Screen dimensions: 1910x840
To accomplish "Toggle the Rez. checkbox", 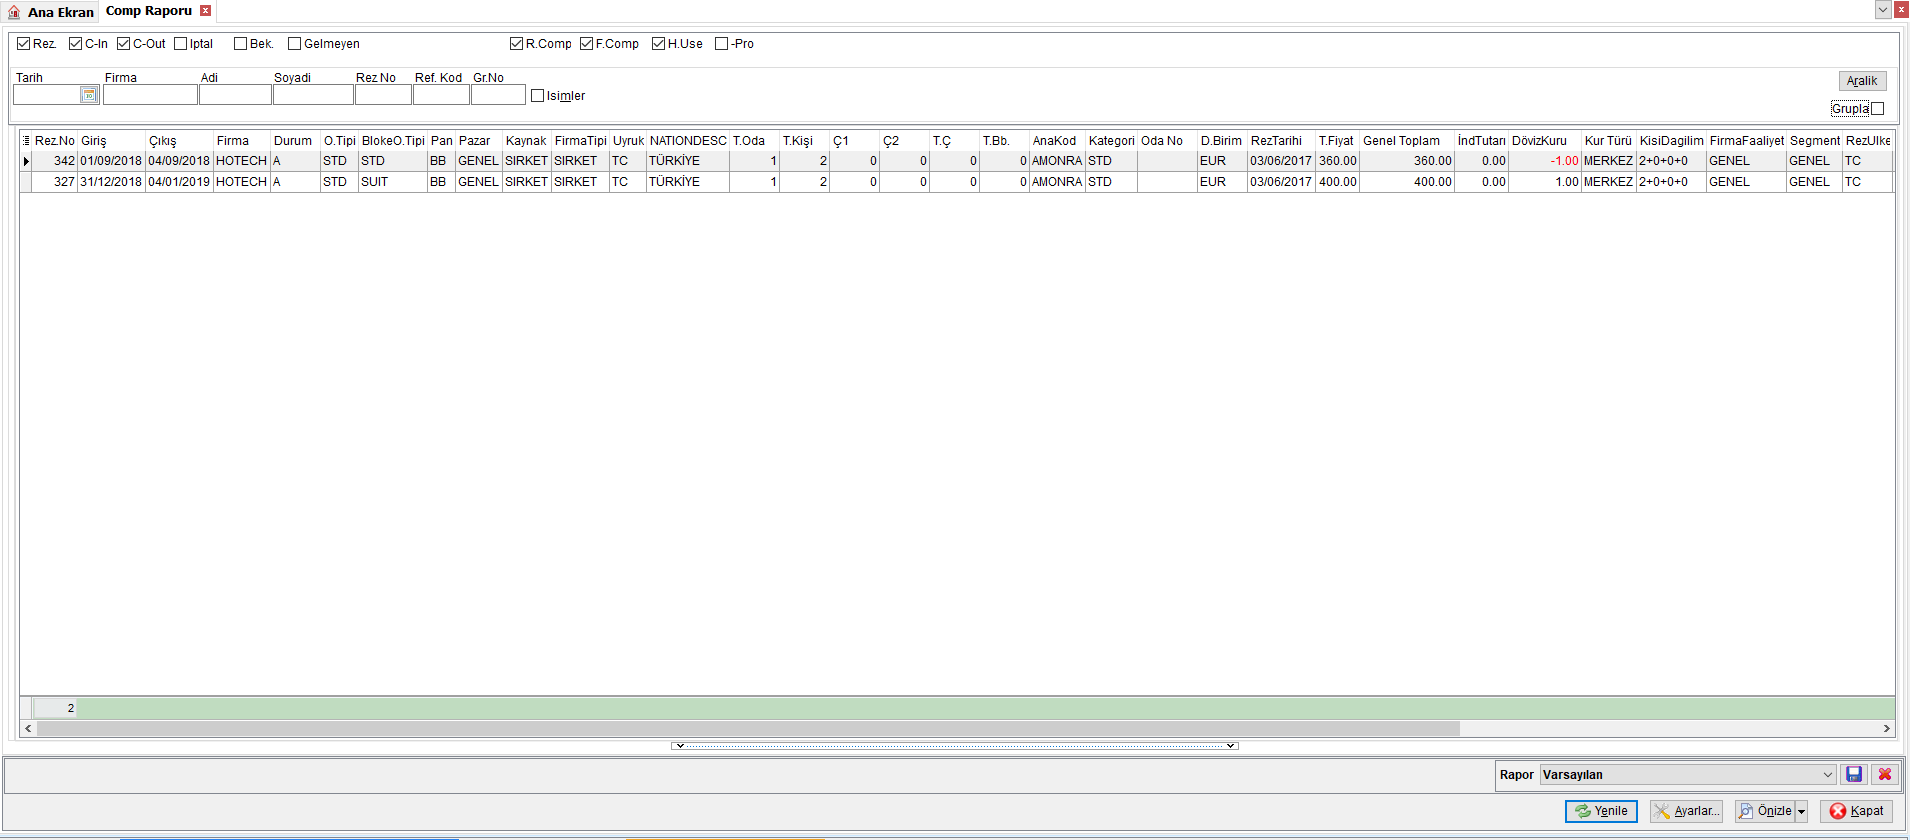I will click(x=23, y=44).
